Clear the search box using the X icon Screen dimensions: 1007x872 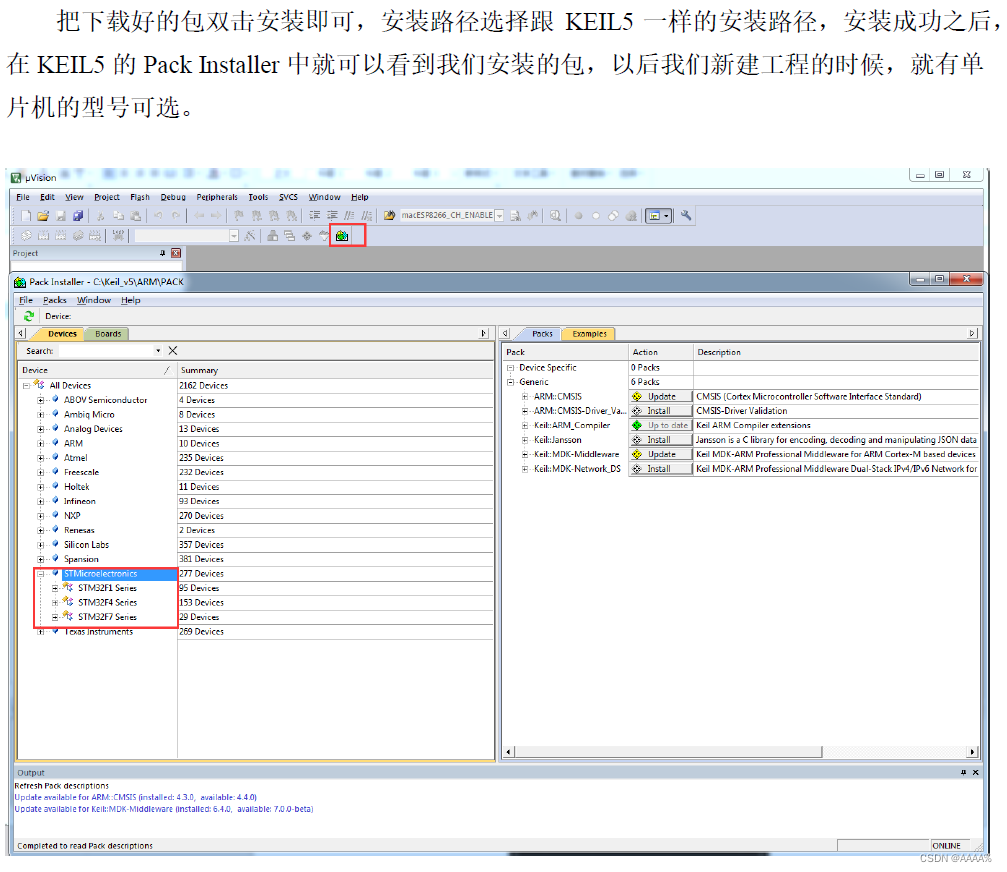(x=173, y=350)
